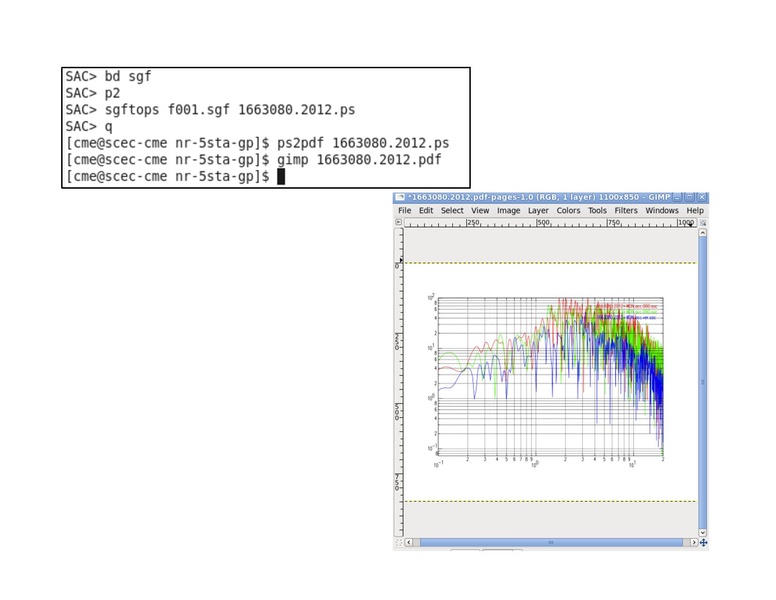Image resolution: width=776 pixels, height=600 pixels.
Task: Click the image menu button at ruler origin
Action: pyautogui.click(x=399, y=223)
